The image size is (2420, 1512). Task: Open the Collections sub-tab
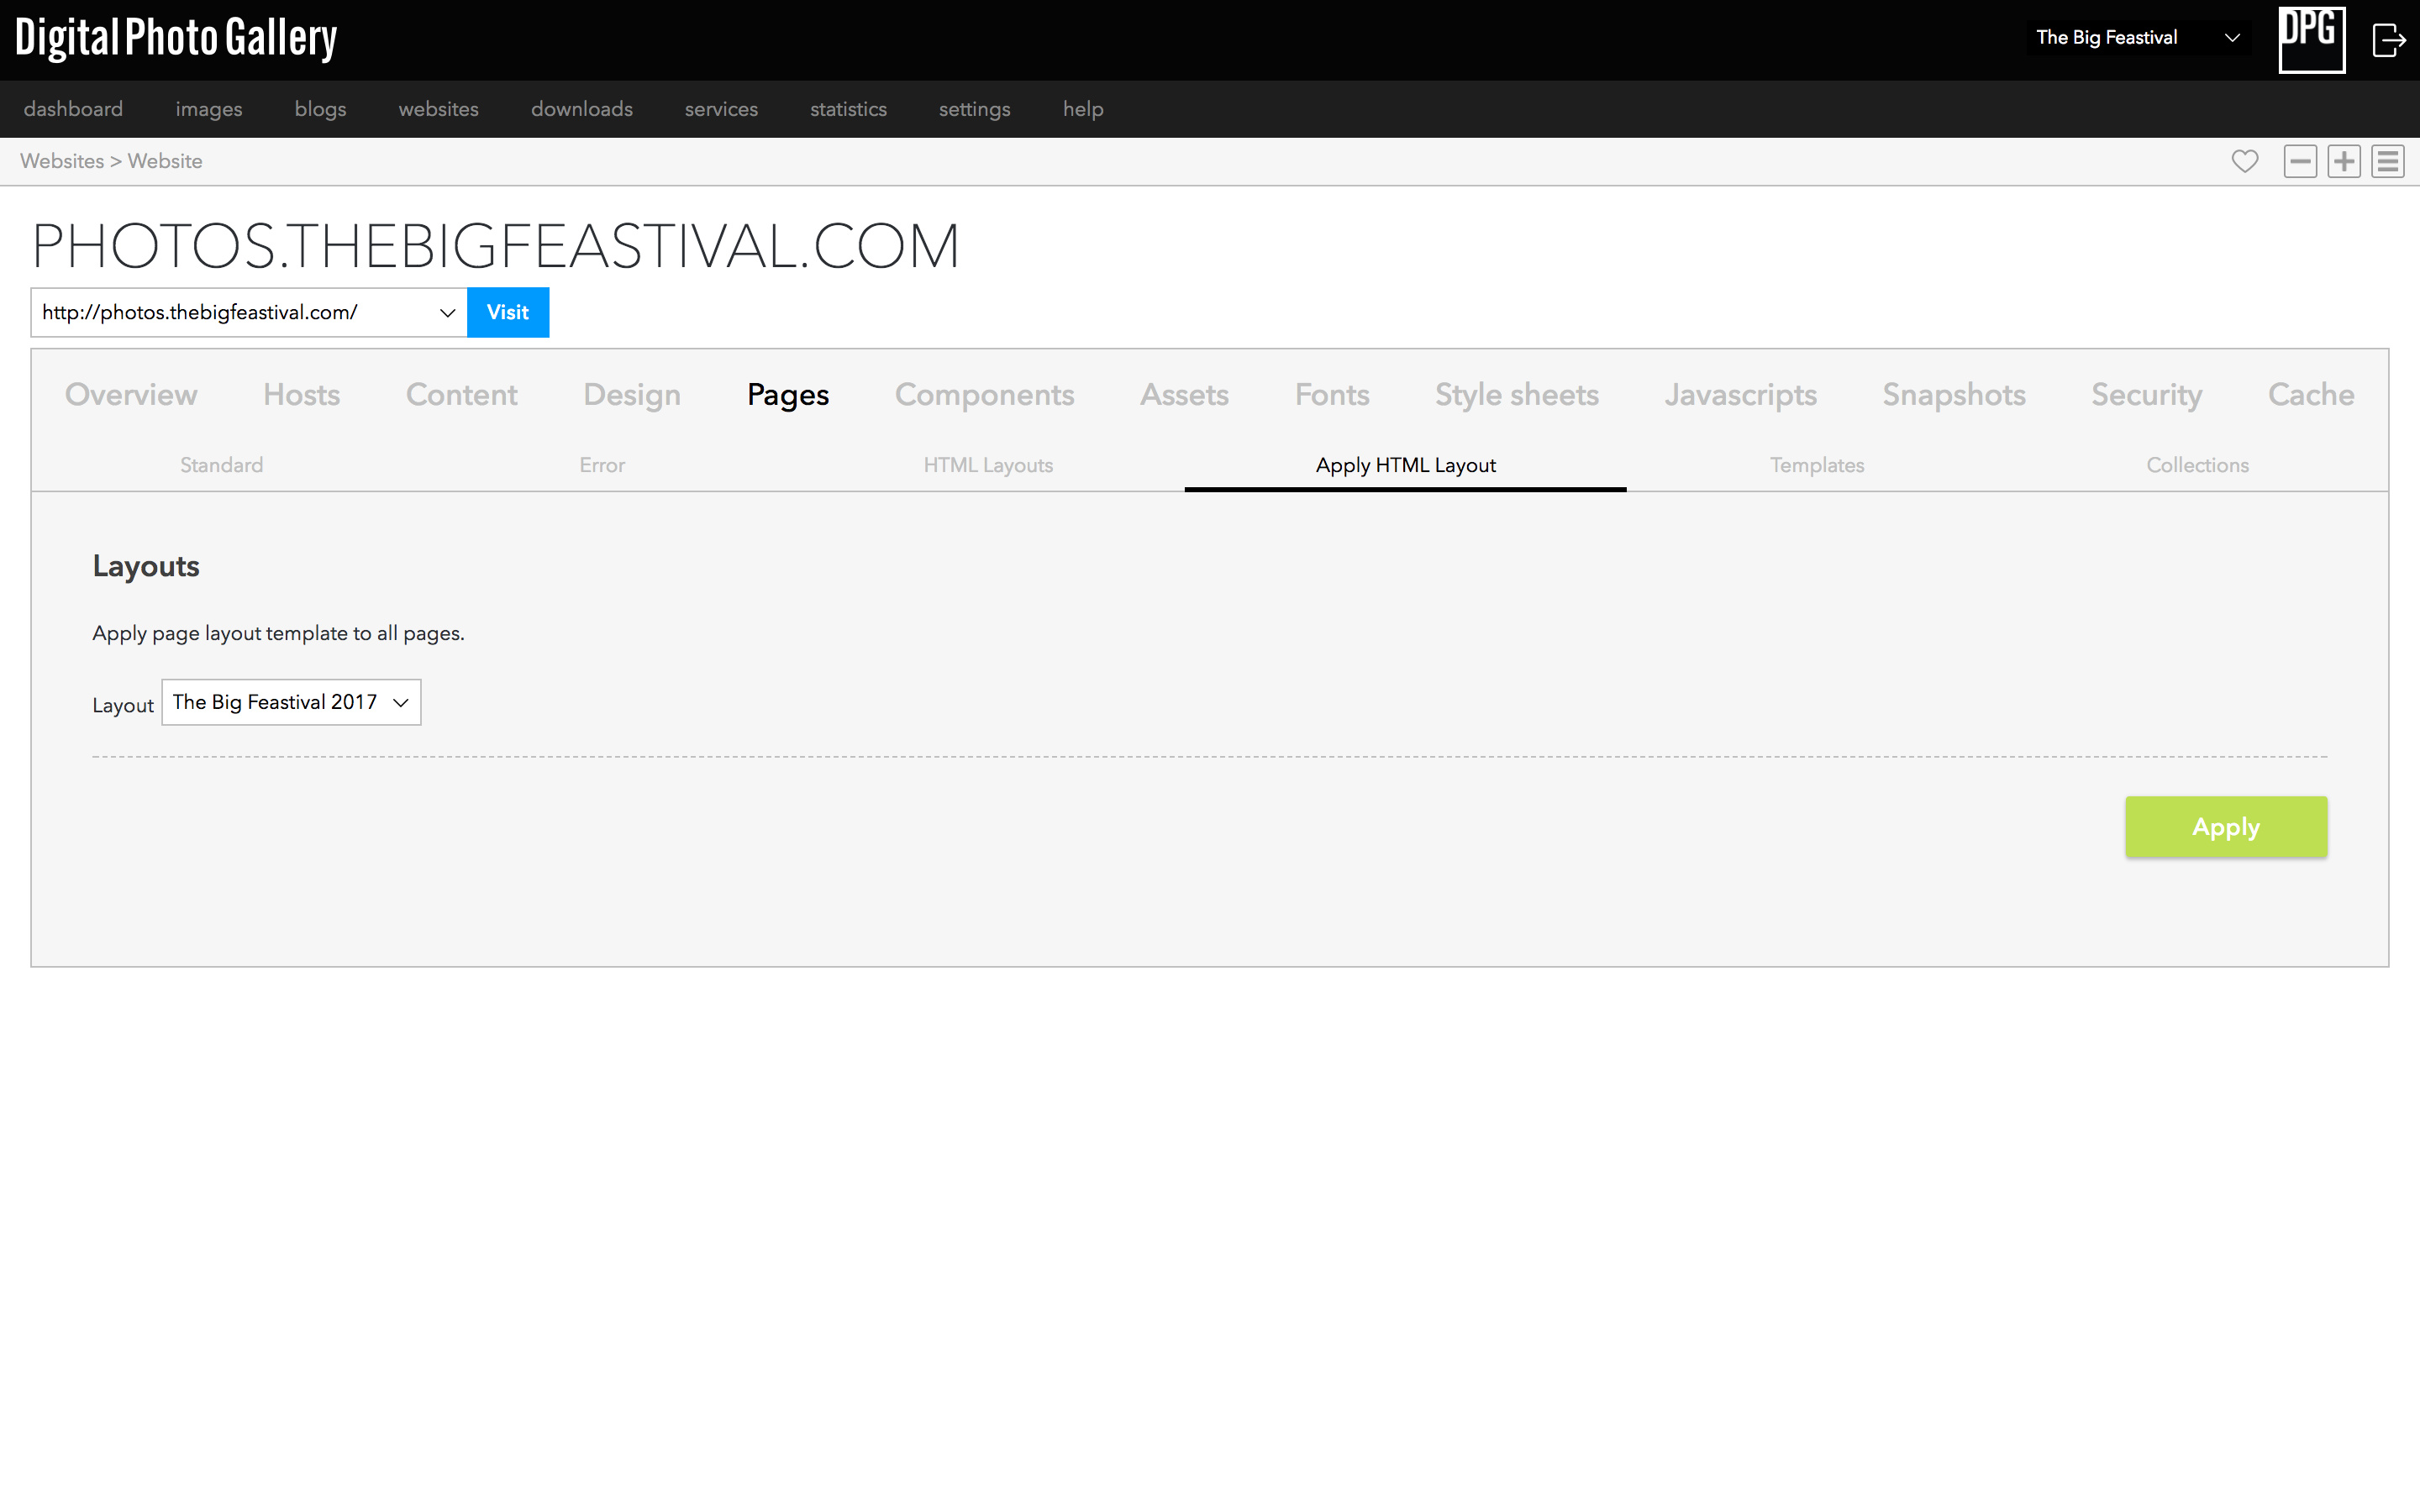(x=2197, y=465)
